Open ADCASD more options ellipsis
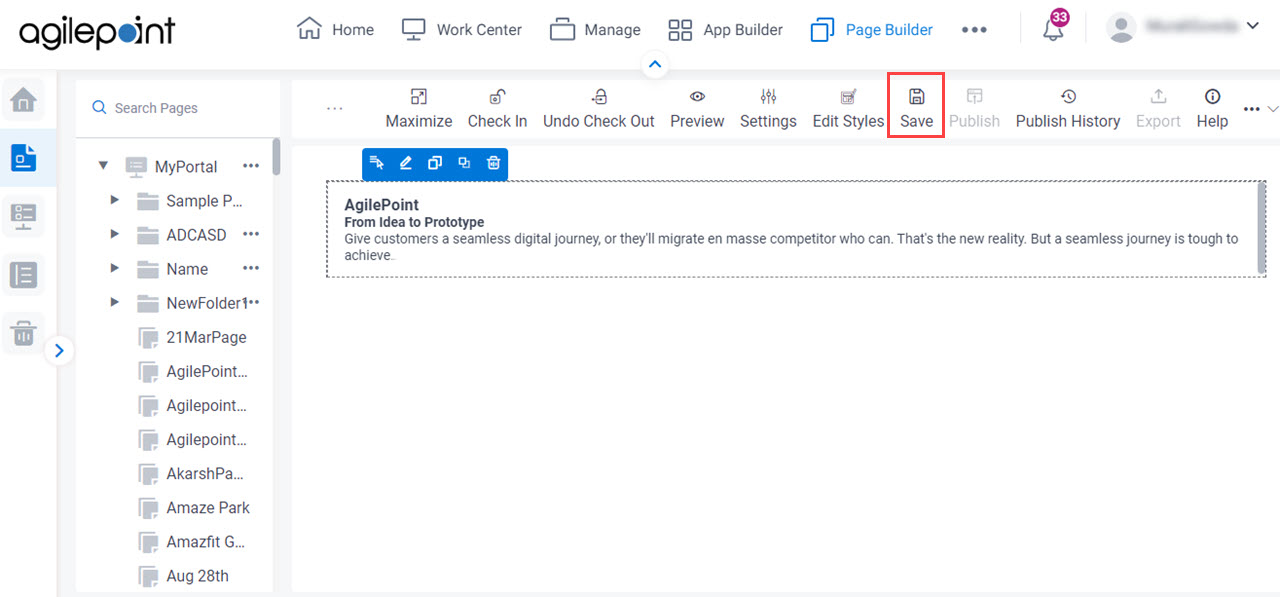Viewport: 1280px width, 597px height. tap(251, 234)
